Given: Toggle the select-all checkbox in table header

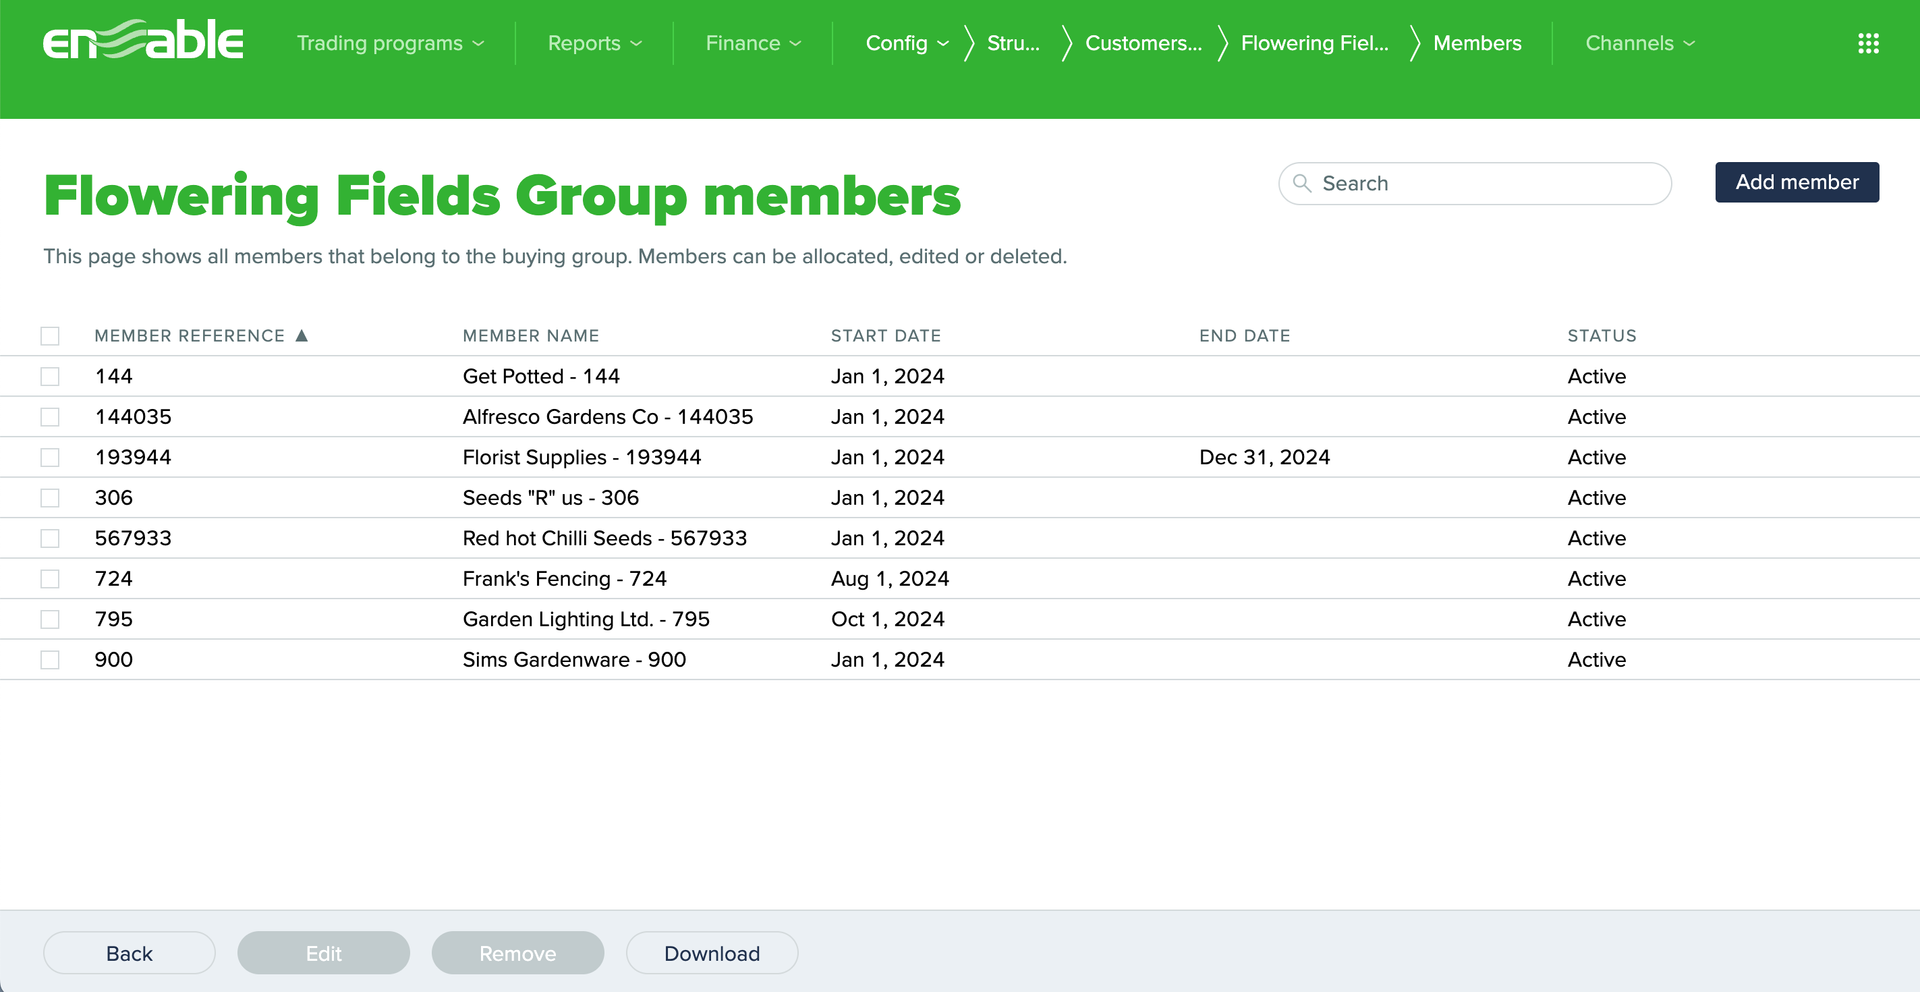Looking at the screenshot, I should (x=50, y=336).
